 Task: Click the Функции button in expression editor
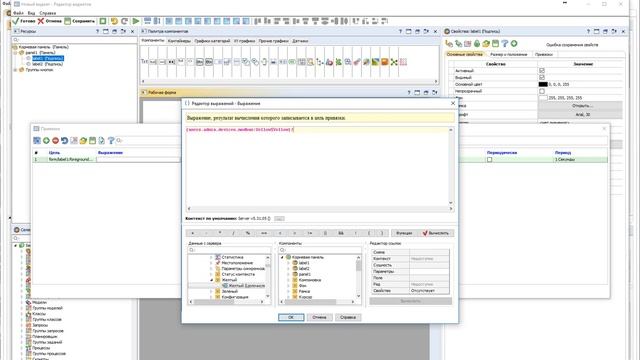pyautogui.click(x=404, y=233)
